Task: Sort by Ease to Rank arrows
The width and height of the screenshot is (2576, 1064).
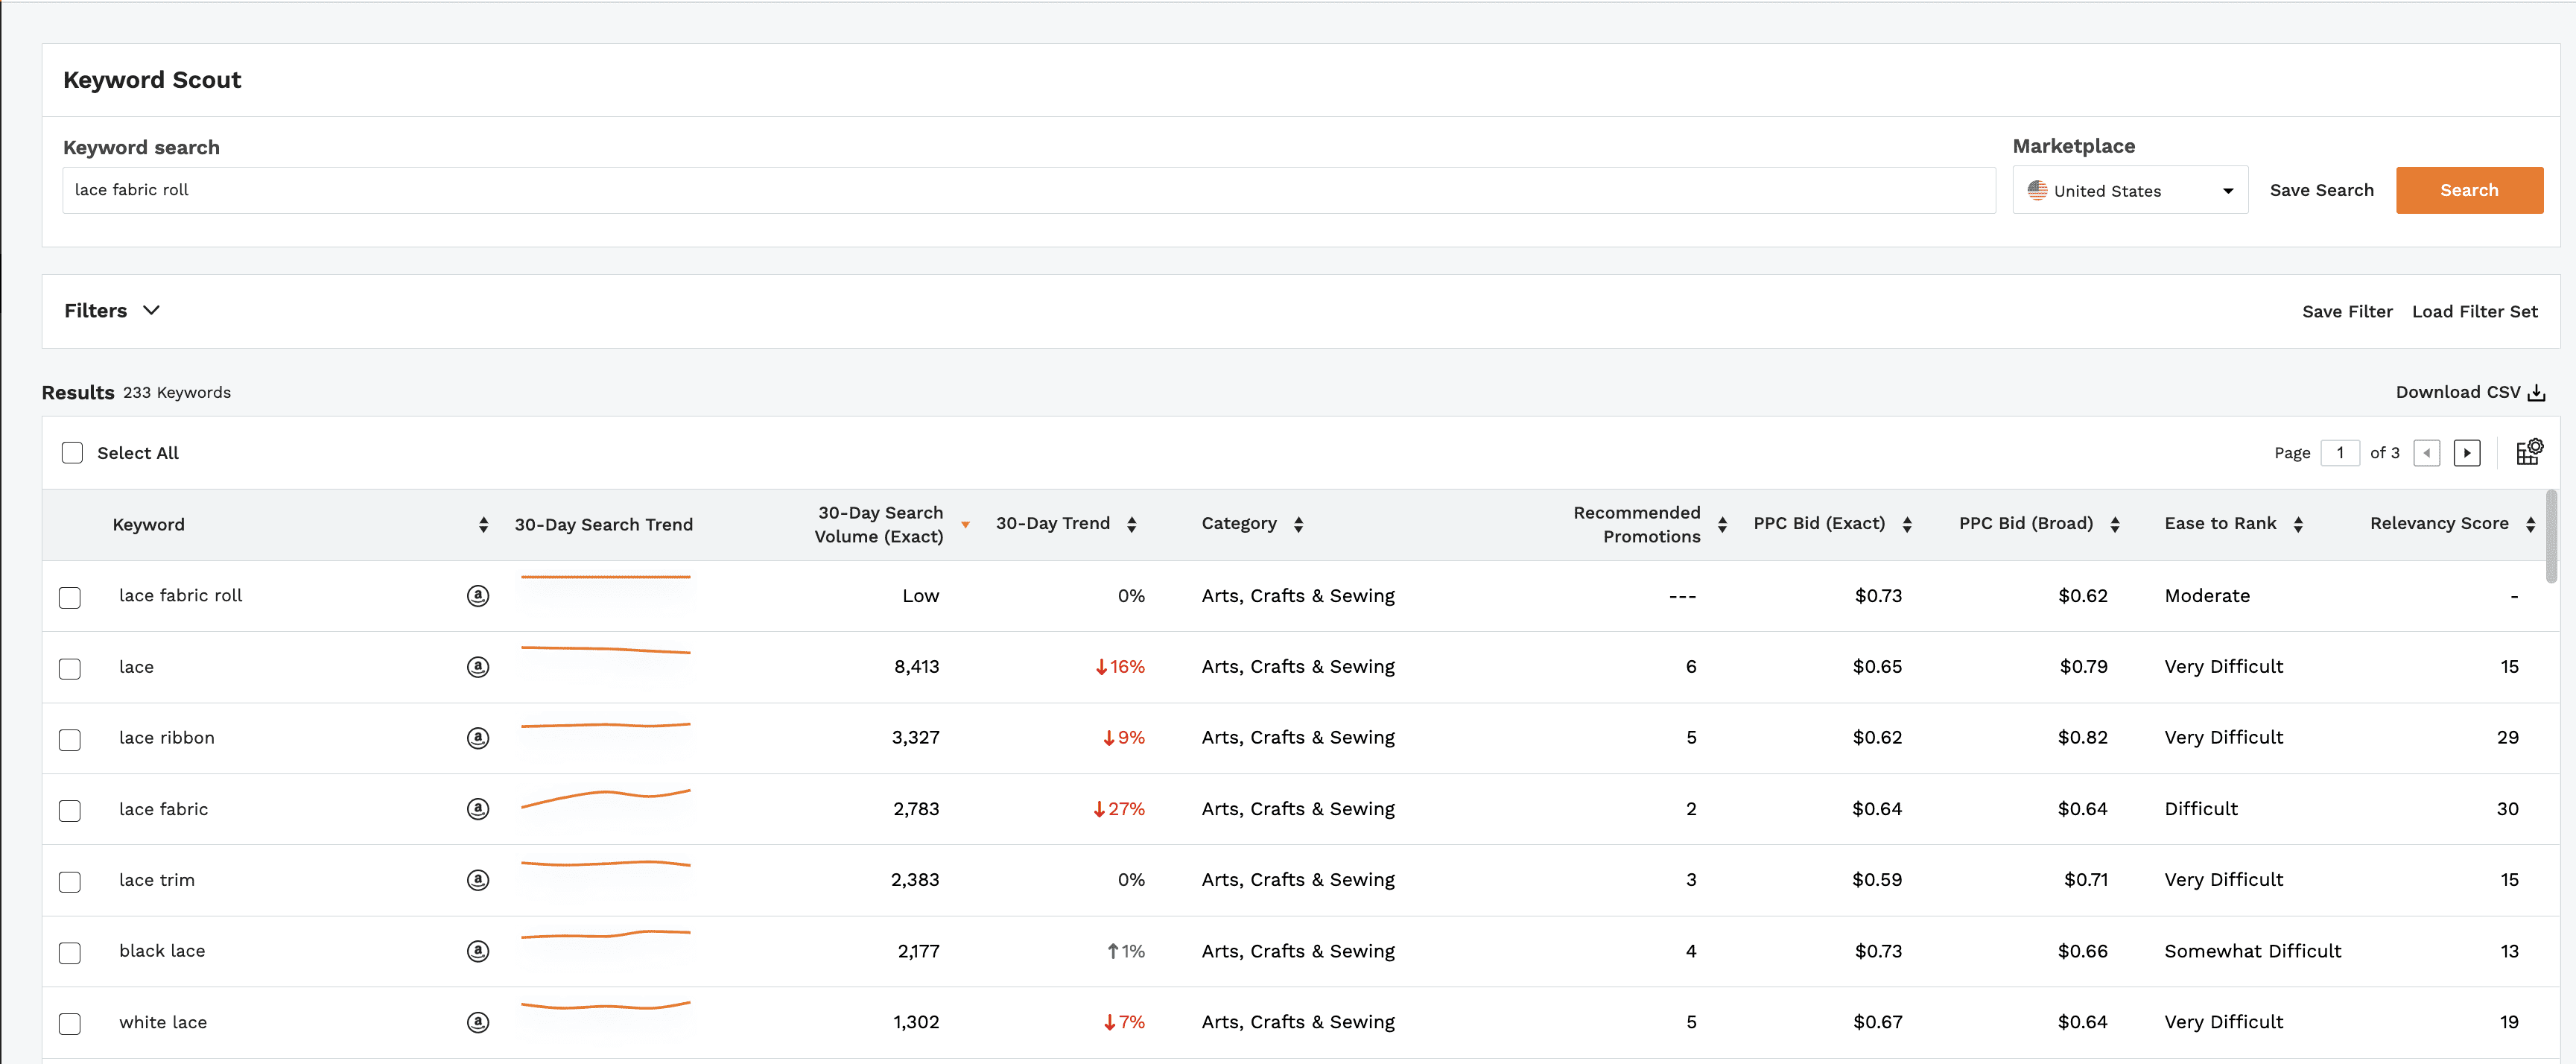Action: pos(2298,524)
